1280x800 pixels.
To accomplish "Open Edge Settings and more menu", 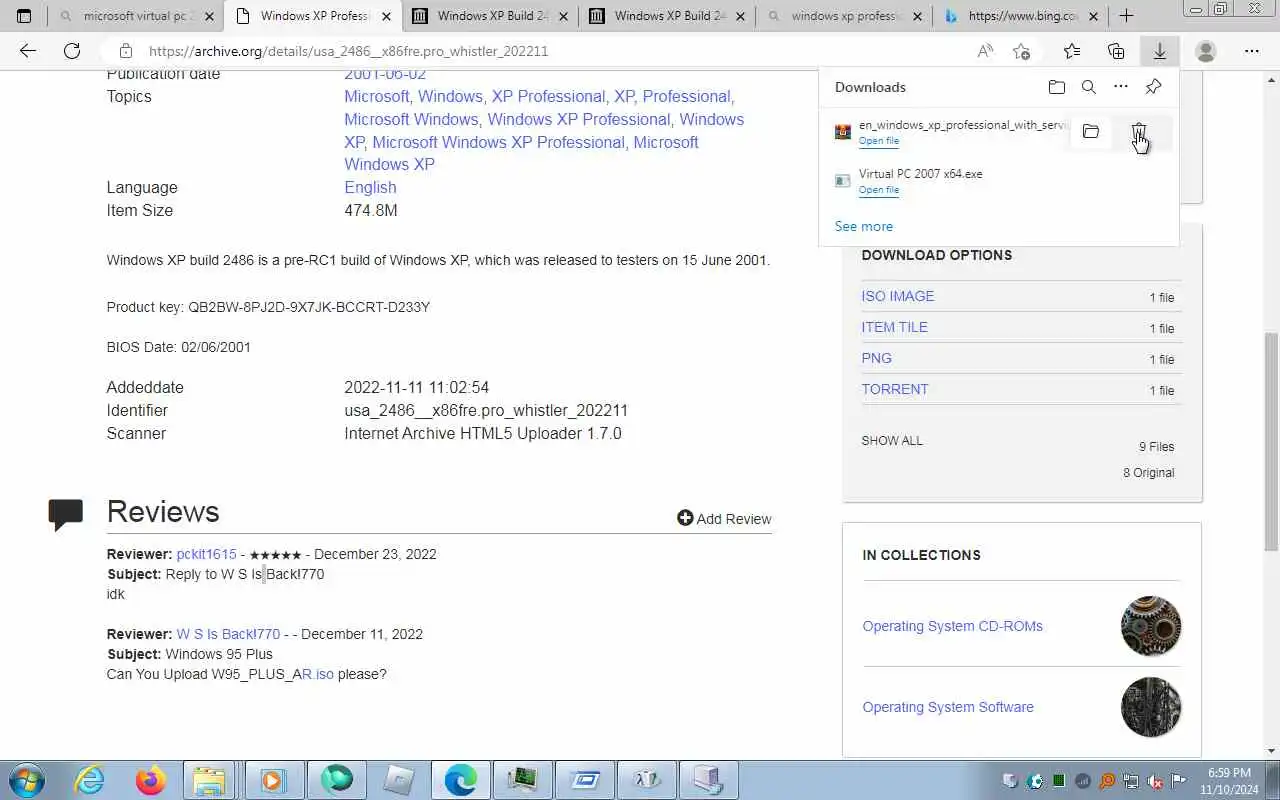I will (1252, 51).
